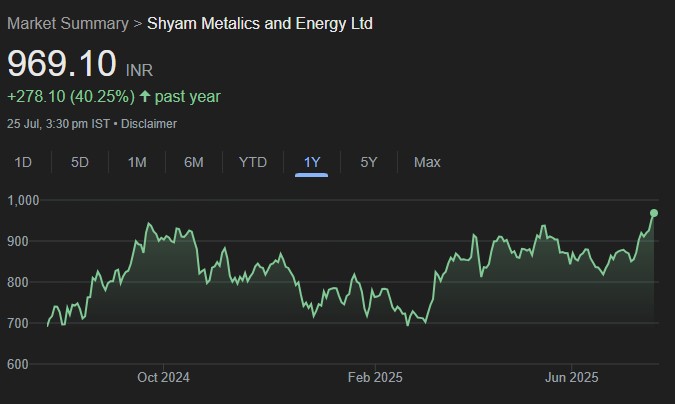View the 5Y price history tab

(x=369, y=162)
